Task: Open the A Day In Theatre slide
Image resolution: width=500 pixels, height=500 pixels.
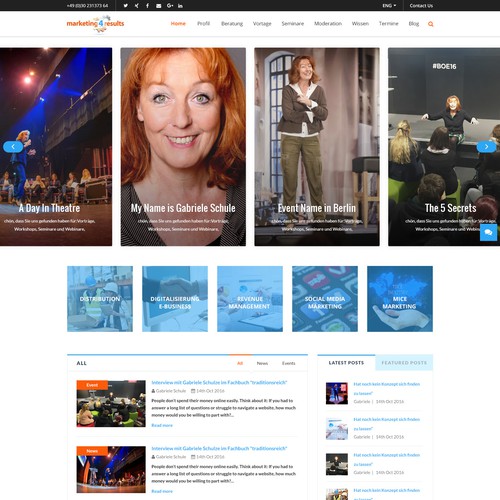Action: point(56,147)
